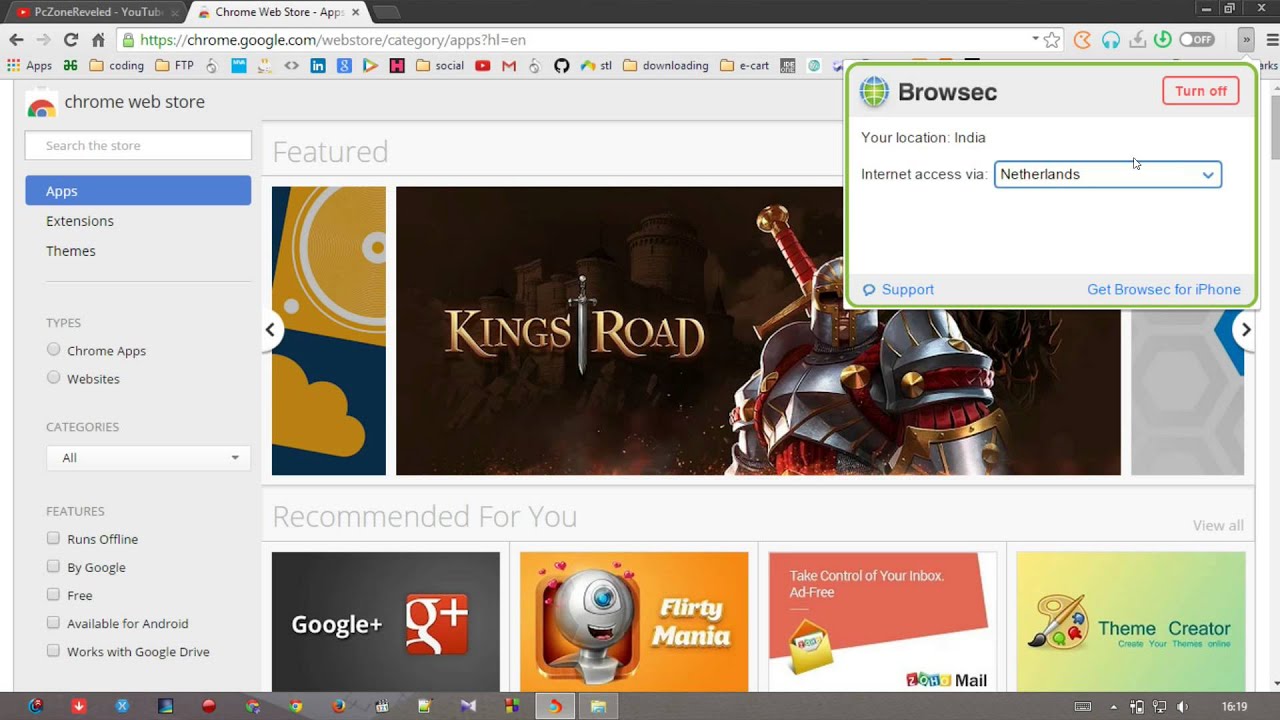The image size is (1280, 720).
Task: Open the Support link in Browsec popup
Action: pyautogui.click(x=898, y=290)
